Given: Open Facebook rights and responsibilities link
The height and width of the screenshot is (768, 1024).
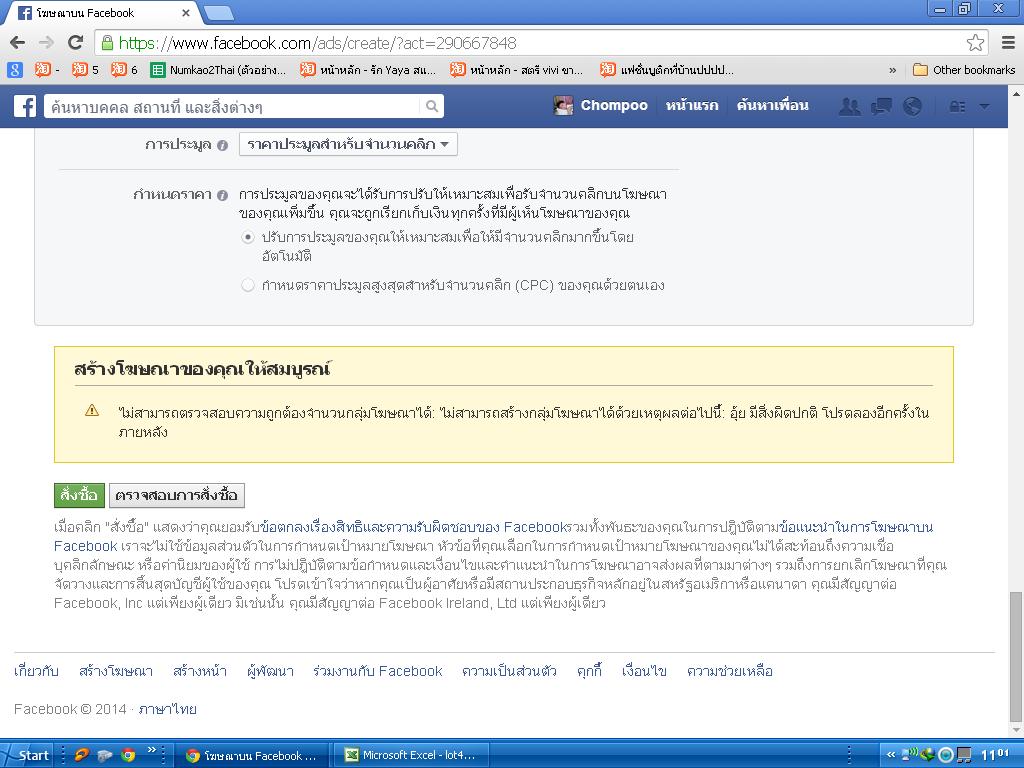Looking at the screenshot, I should (413, 527).
